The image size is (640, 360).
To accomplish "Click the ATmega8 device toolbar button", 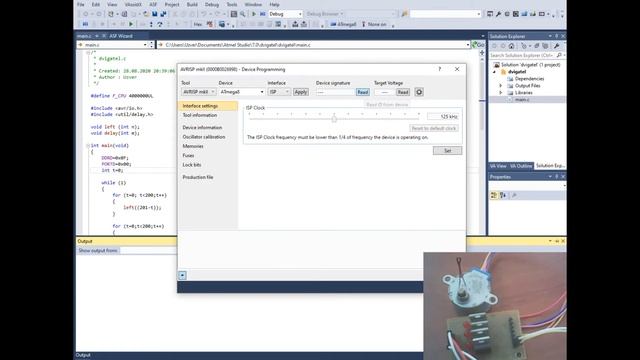I will [343, 24].
